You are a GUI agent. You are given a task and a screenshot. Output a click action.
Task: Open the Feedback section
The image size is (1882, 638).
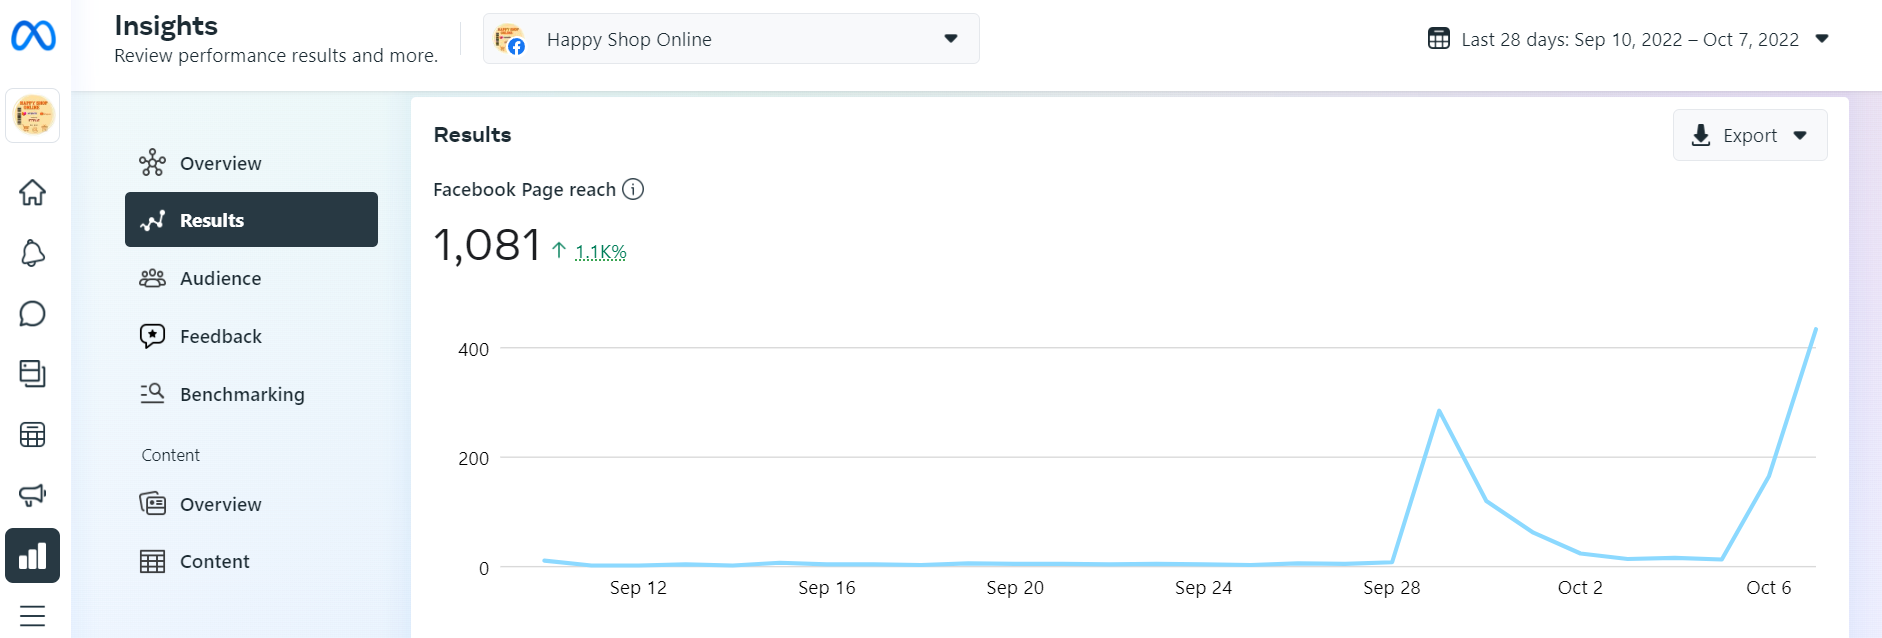(x=220, y=336)
